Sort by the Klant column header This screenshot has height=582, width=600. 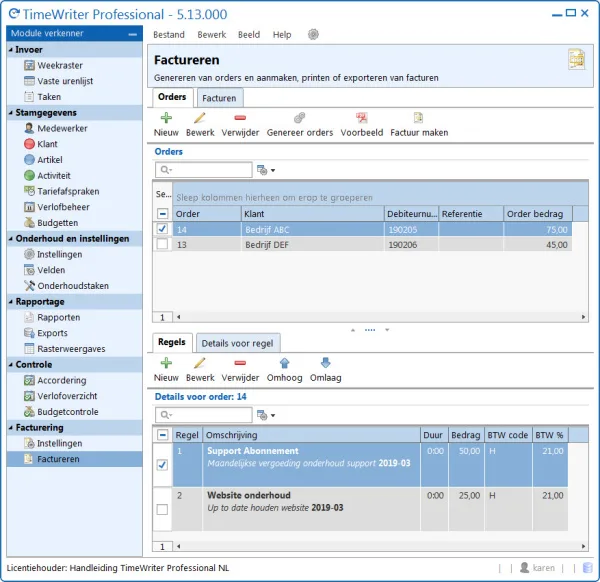pos(313,214)
